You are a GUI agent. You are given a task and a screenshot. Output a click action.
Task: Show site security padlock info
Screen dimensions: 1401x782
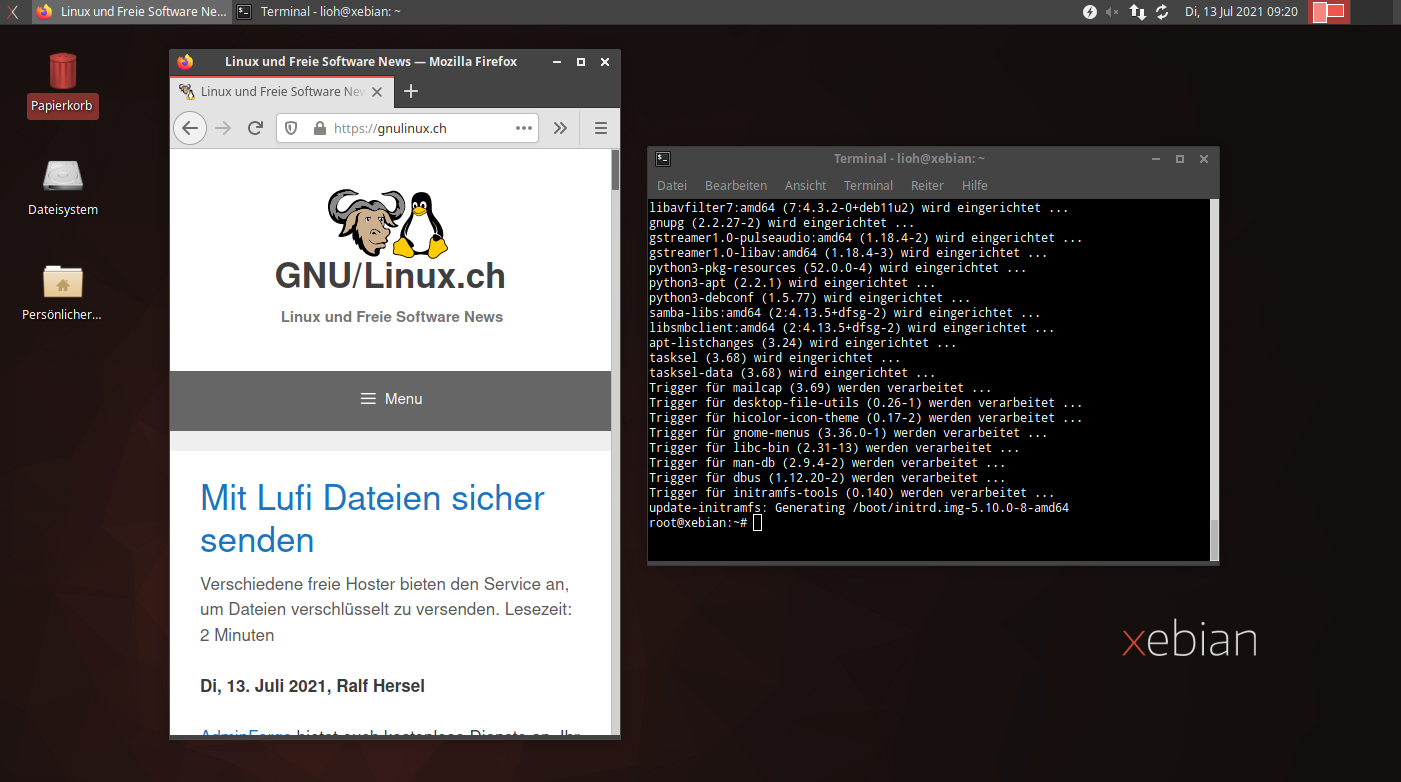click(320, 128)
